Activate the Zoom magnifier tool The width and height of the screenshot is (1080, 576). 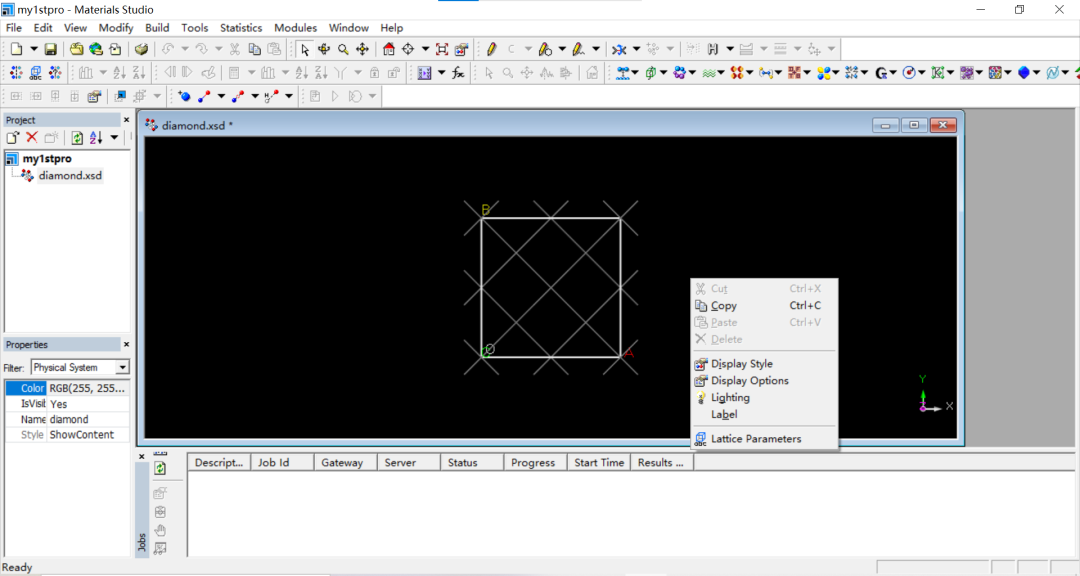(x=343, y=49)
